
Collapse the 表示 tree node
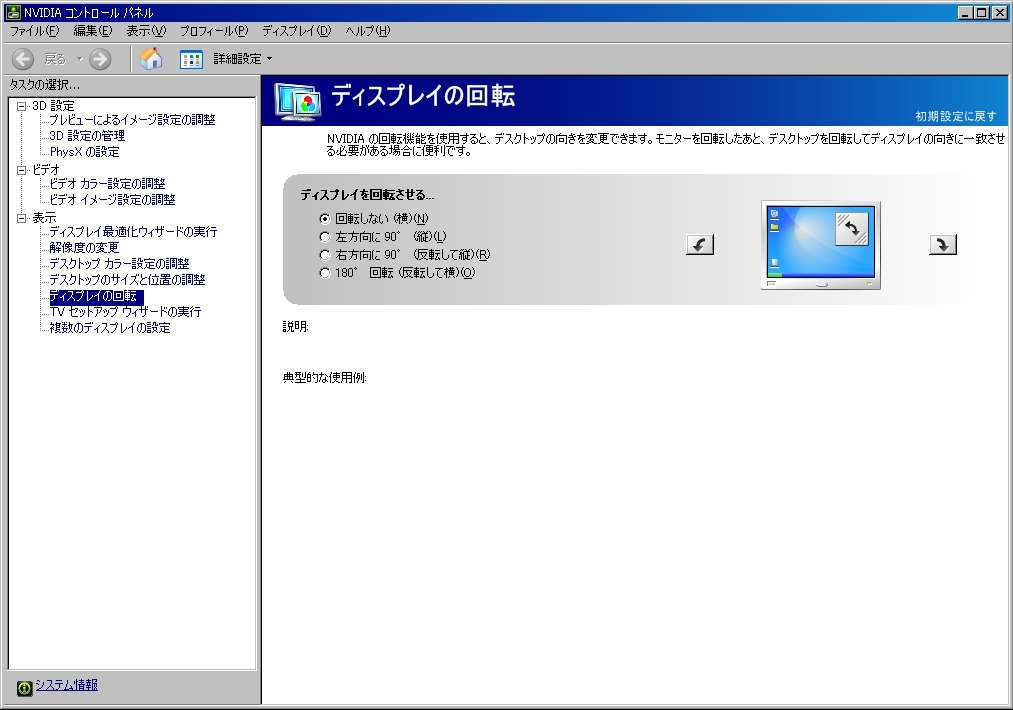tap(21, 218)
